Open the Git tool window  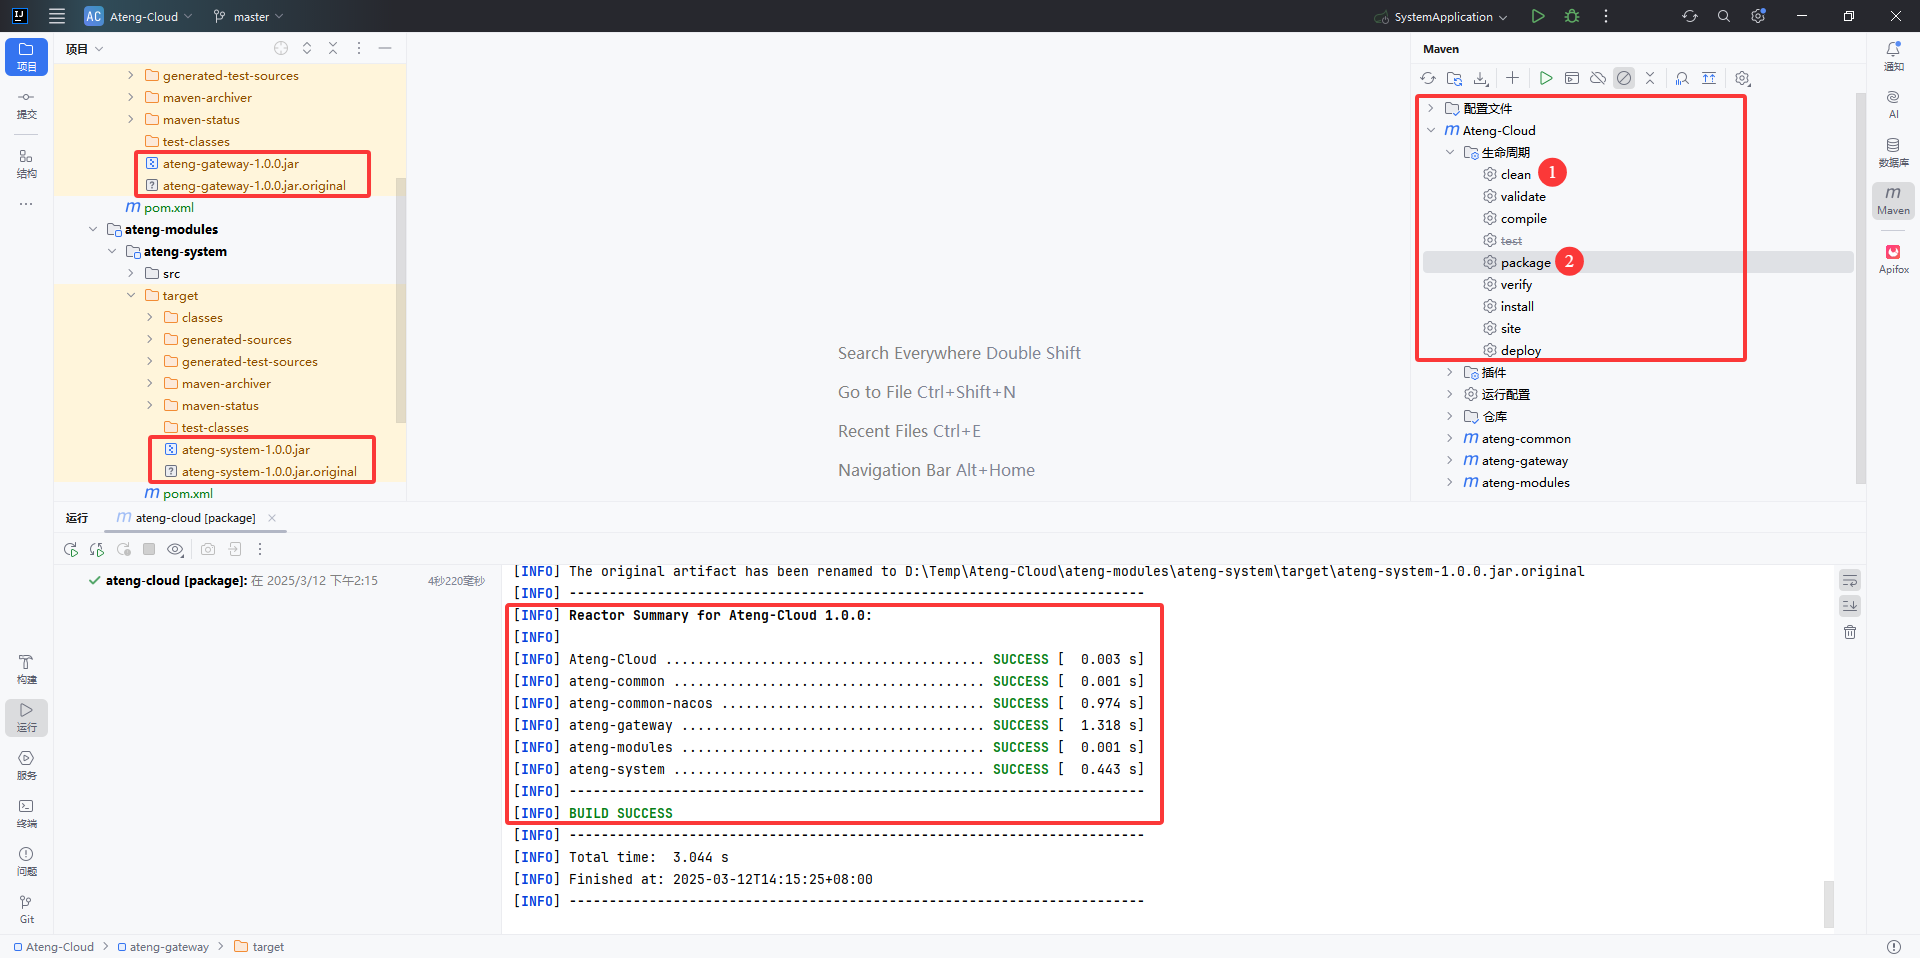click(x=26, y=909)
